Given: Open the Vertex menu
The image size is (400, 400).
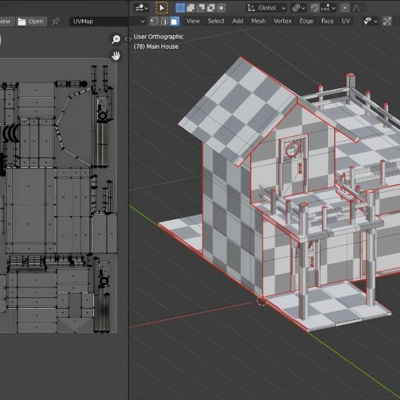Looking at the screenshot, I should [x=282, y=21].
